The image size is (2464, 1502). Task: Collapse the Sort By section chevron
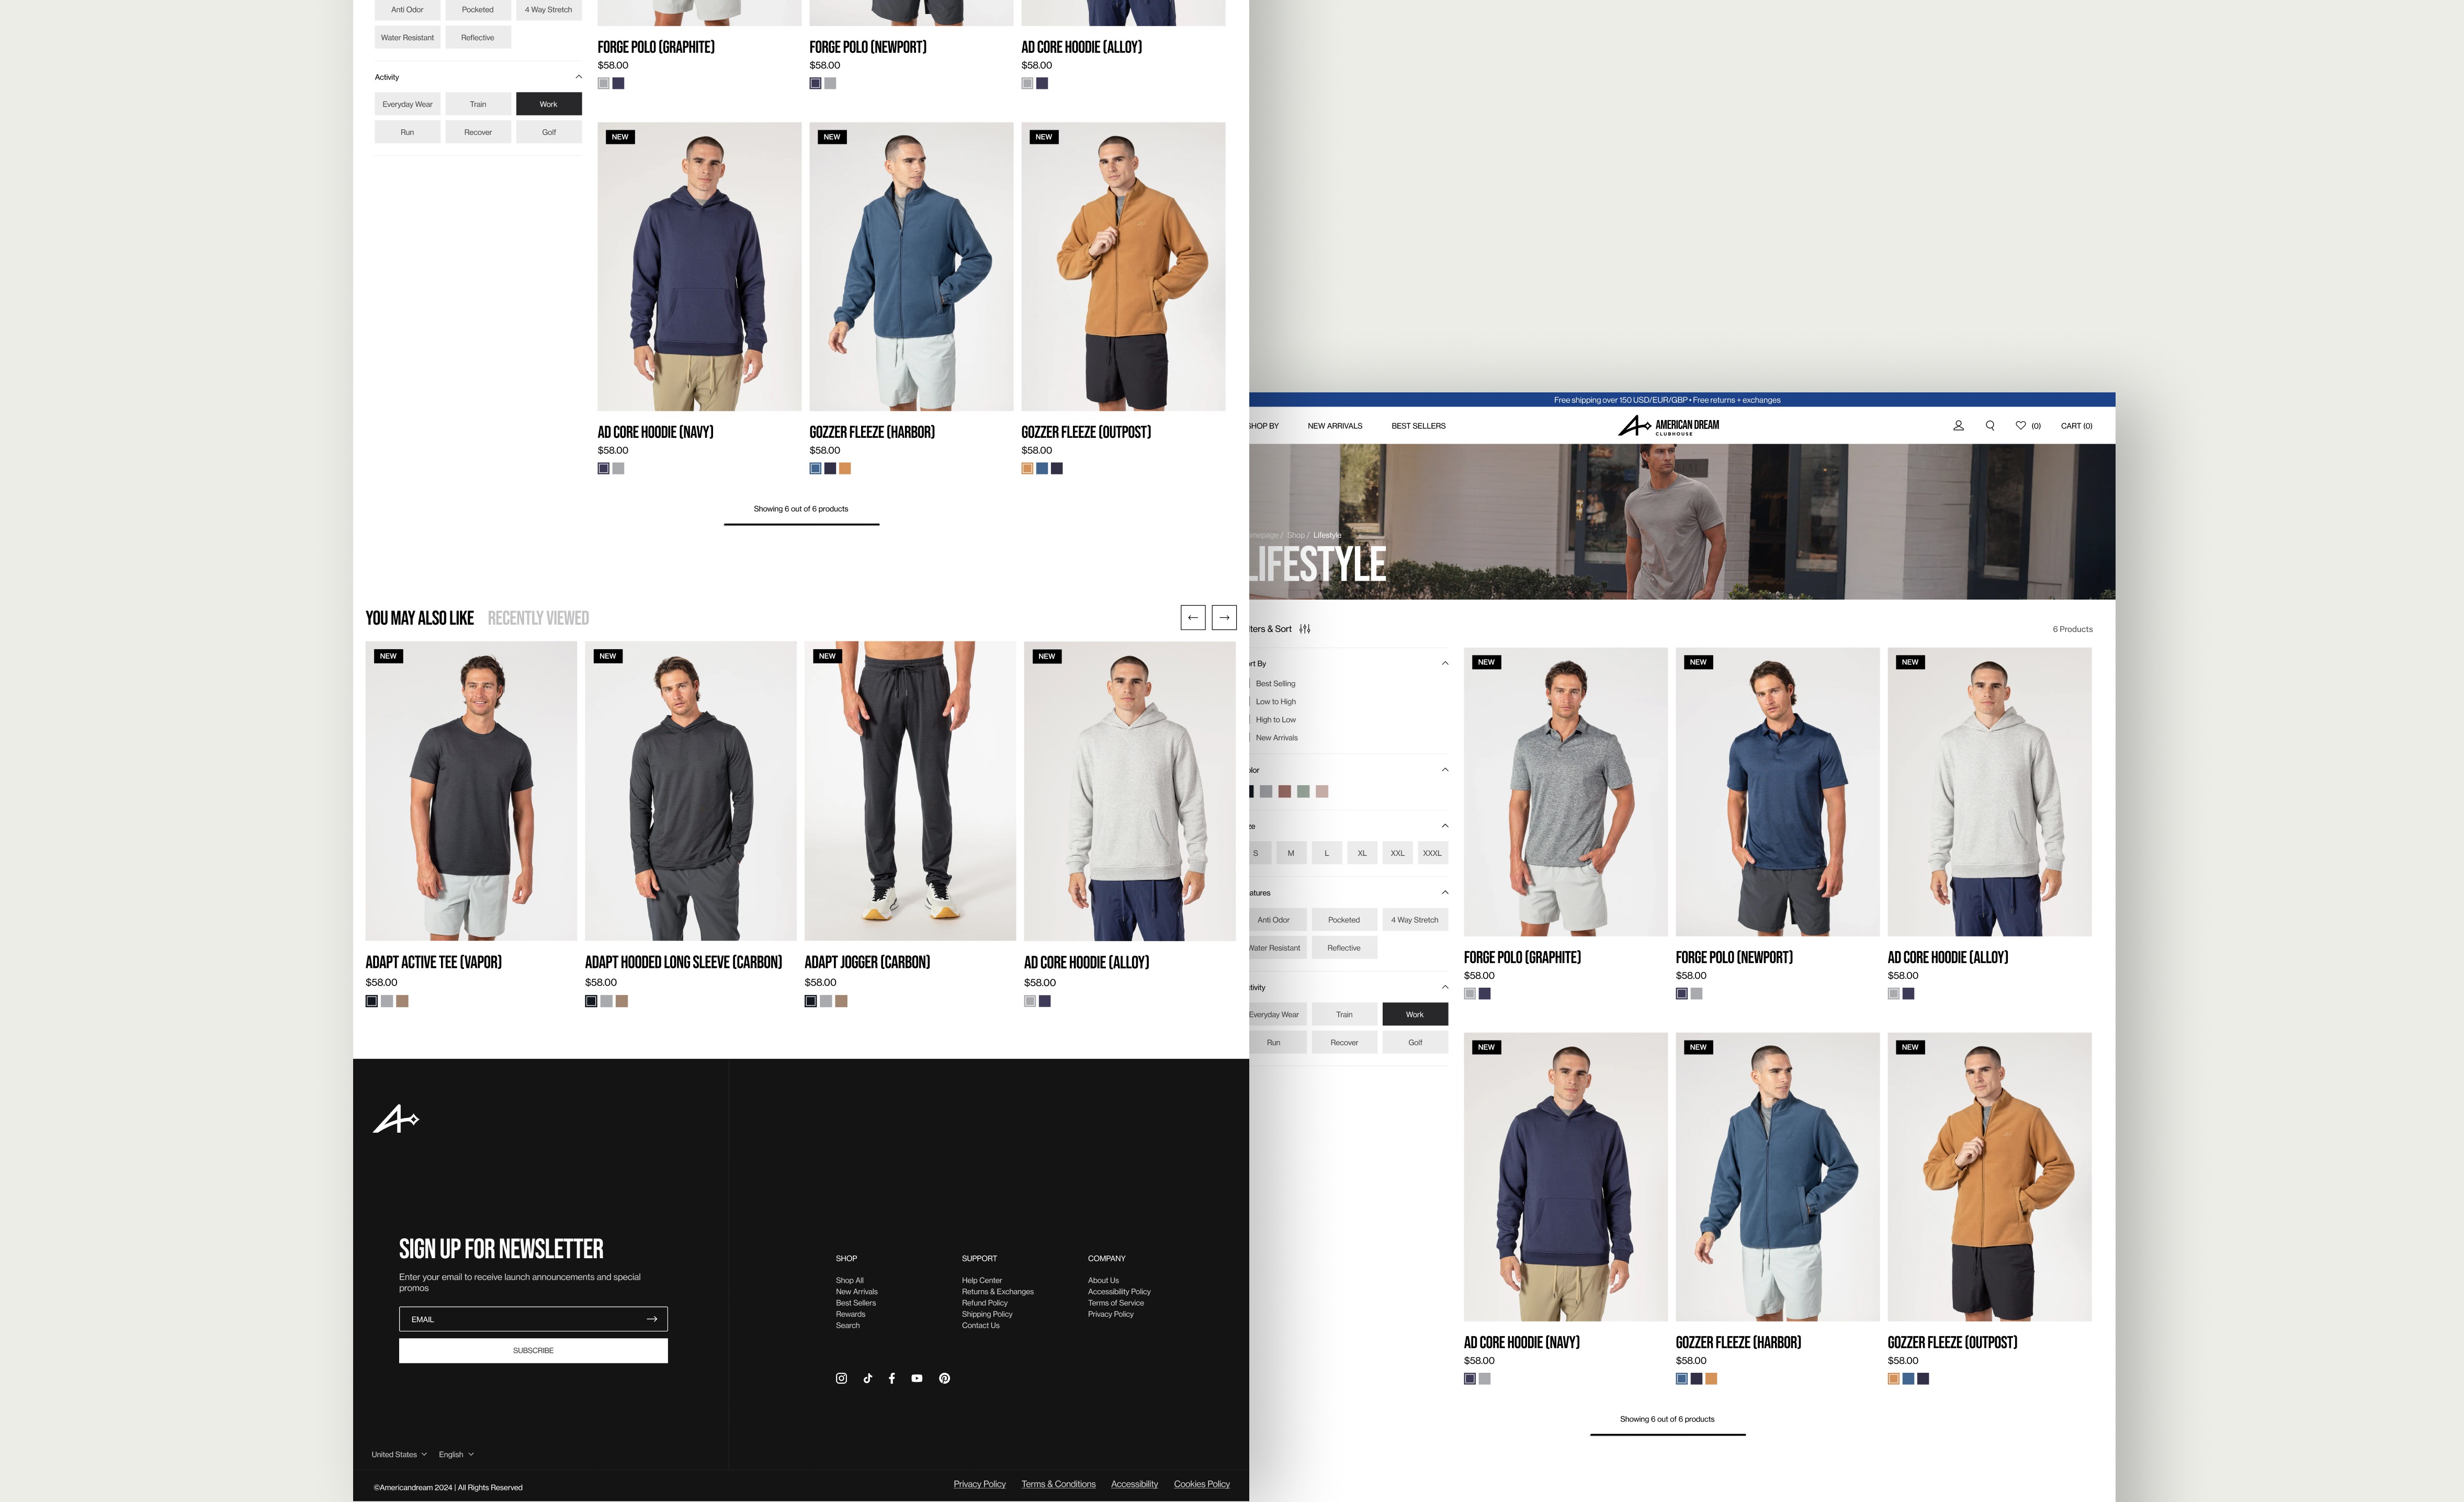coord(1444,663)
